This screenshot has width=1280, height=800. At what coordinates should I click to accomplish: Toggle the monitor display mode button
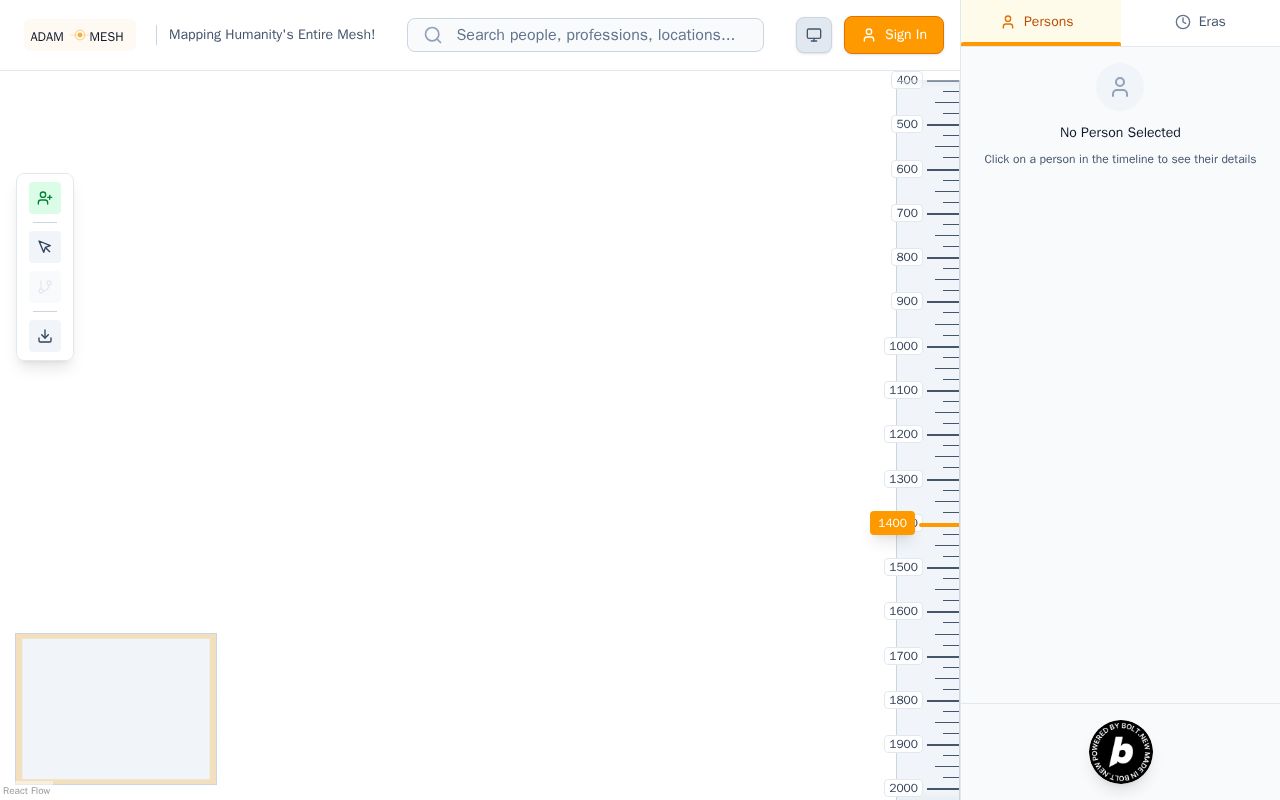(x=814, y=35)
